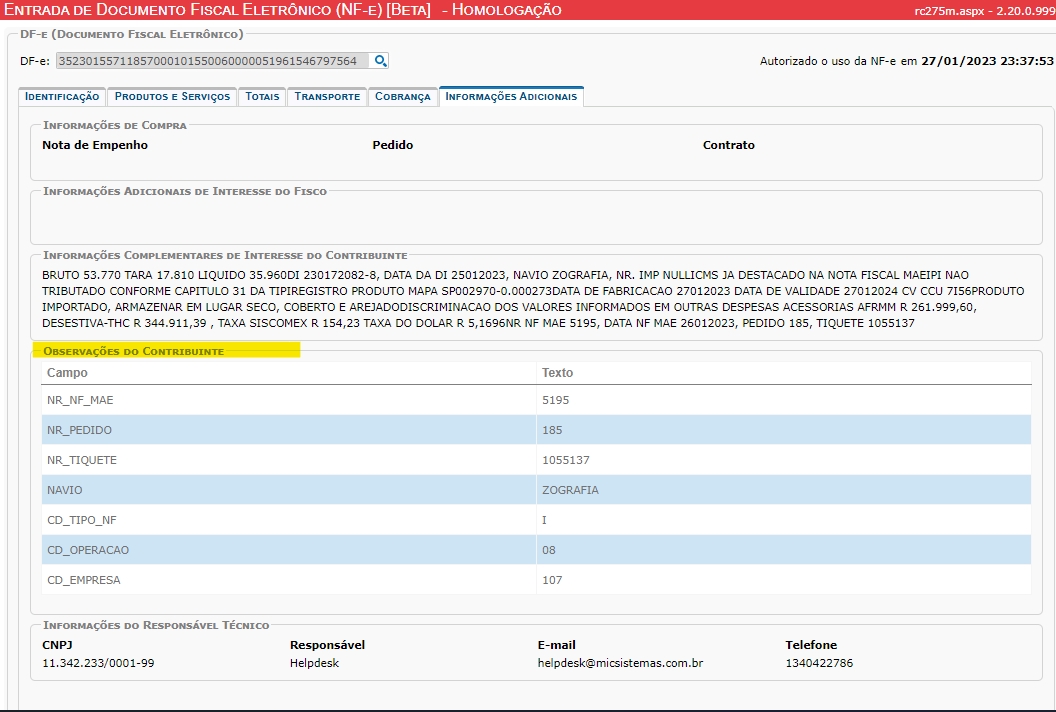Select the NR_NF_MAE field cell
The height and width of the screenshot is (712, 1056).
(x=289, y=400)
